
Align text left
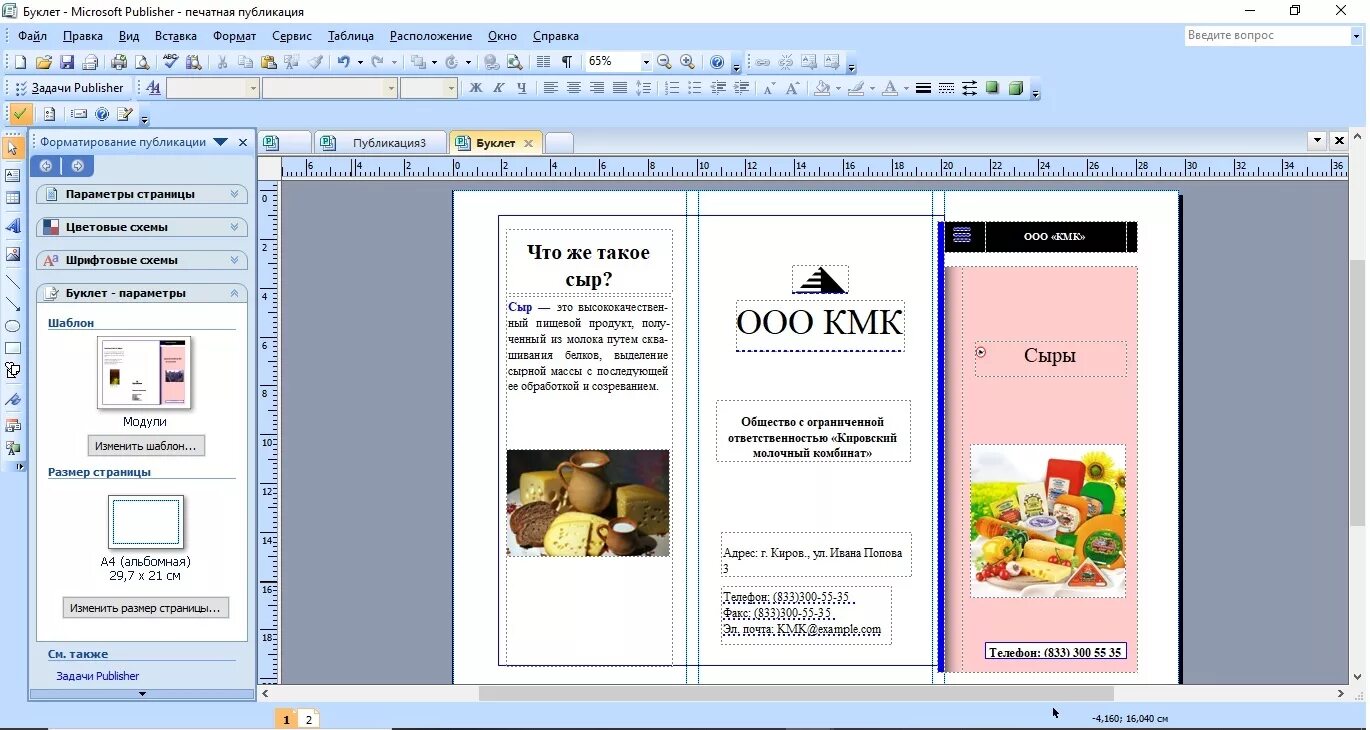point(550,88)
